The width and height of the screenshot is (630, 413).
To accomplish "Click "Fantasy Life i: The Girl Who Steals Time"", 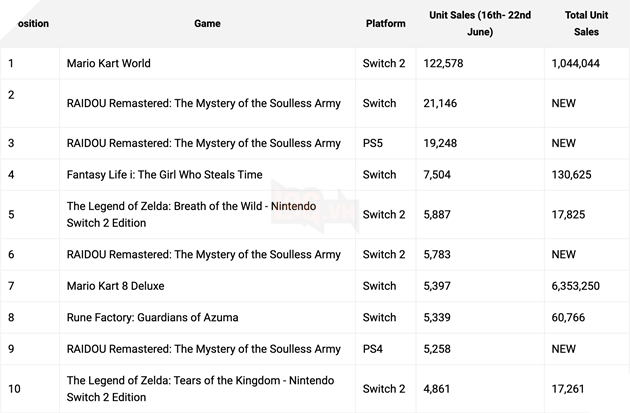I will pyautogui.click(x=164, y=175).
